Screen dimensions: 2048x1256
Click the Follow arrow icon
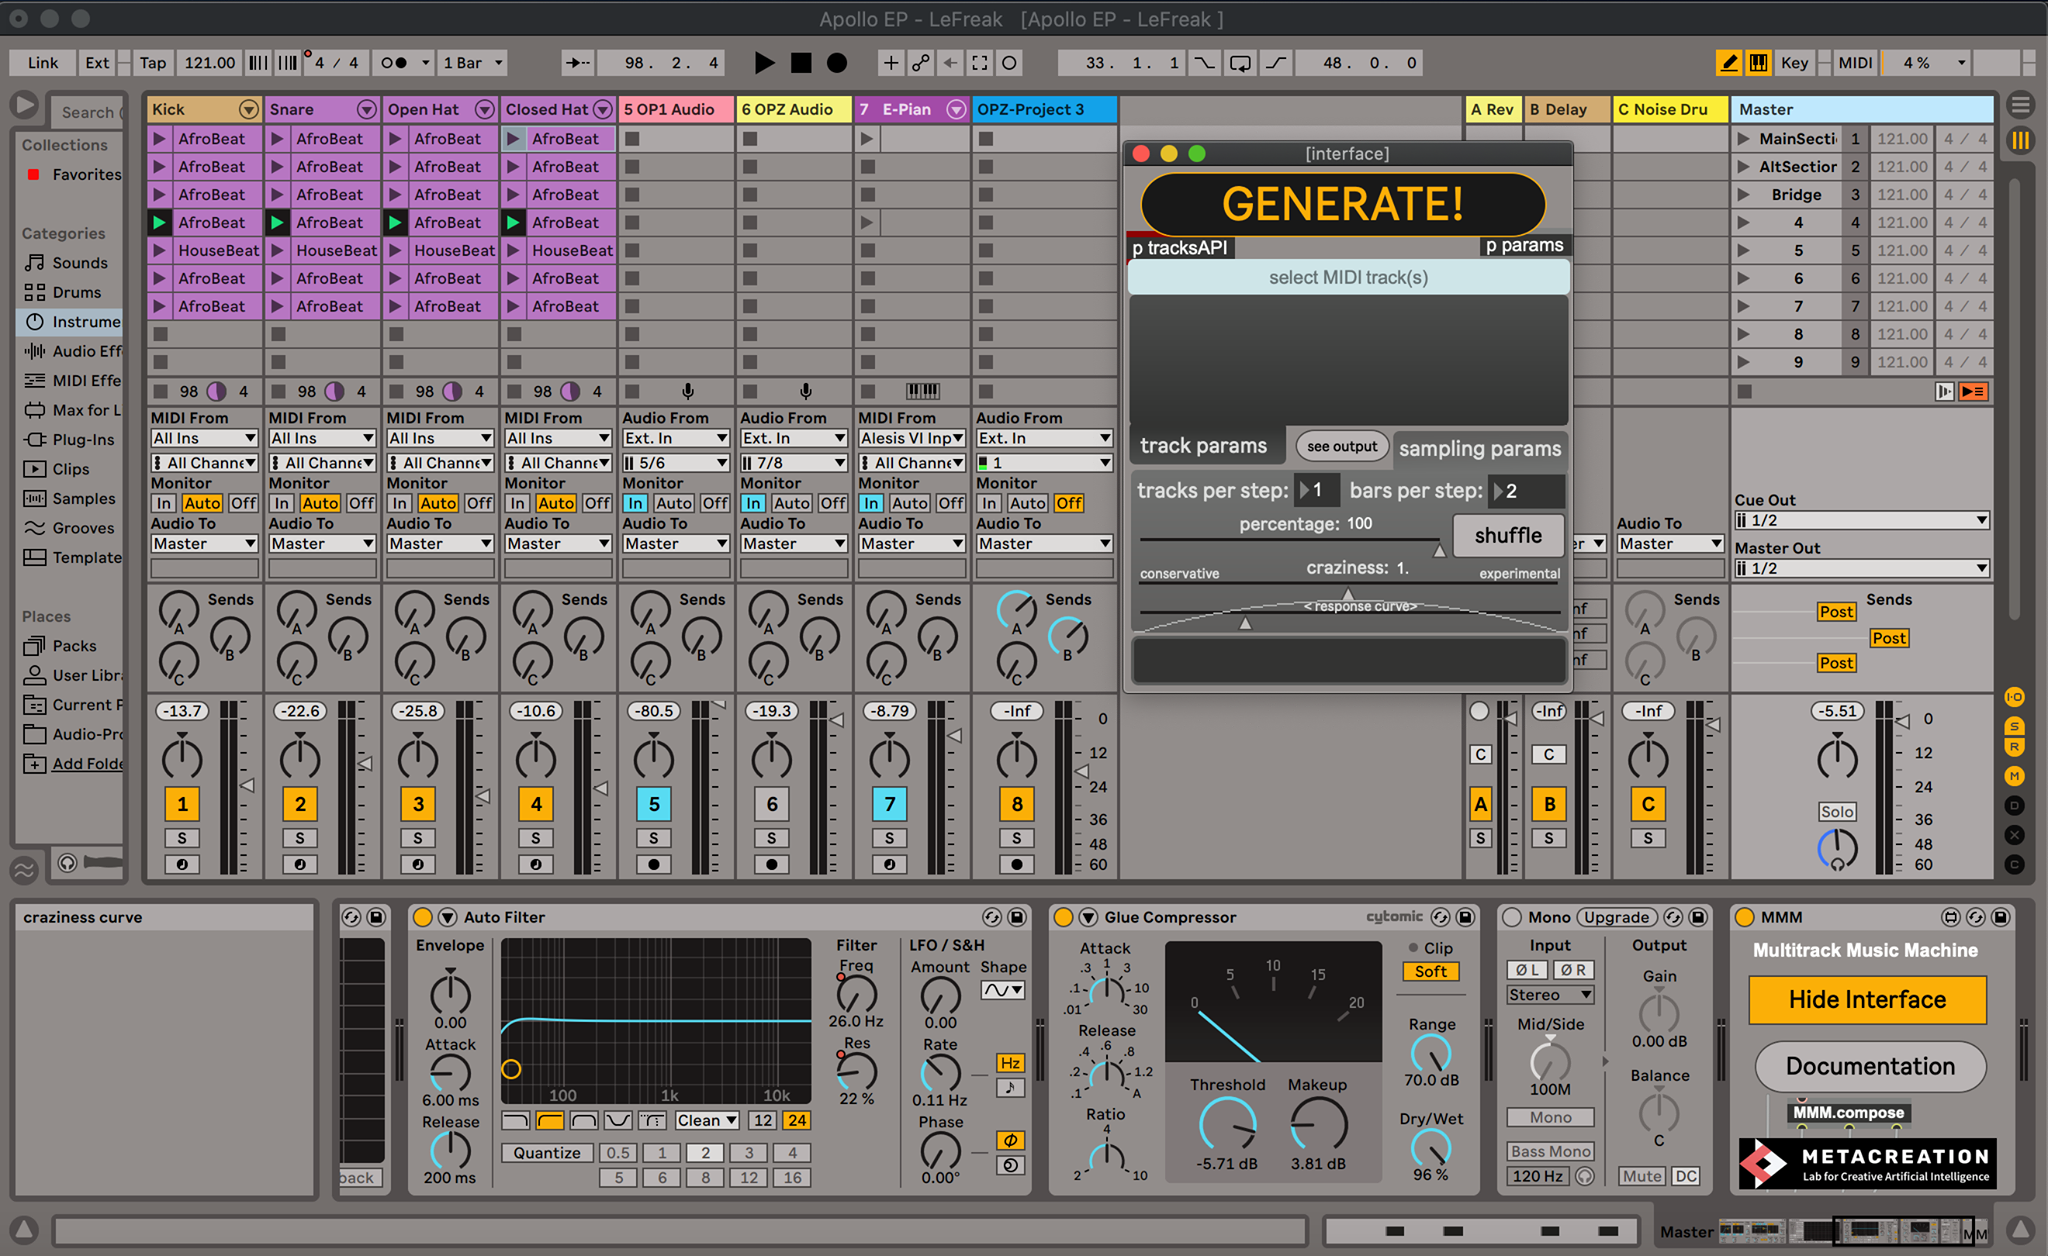tap(578, 63)
